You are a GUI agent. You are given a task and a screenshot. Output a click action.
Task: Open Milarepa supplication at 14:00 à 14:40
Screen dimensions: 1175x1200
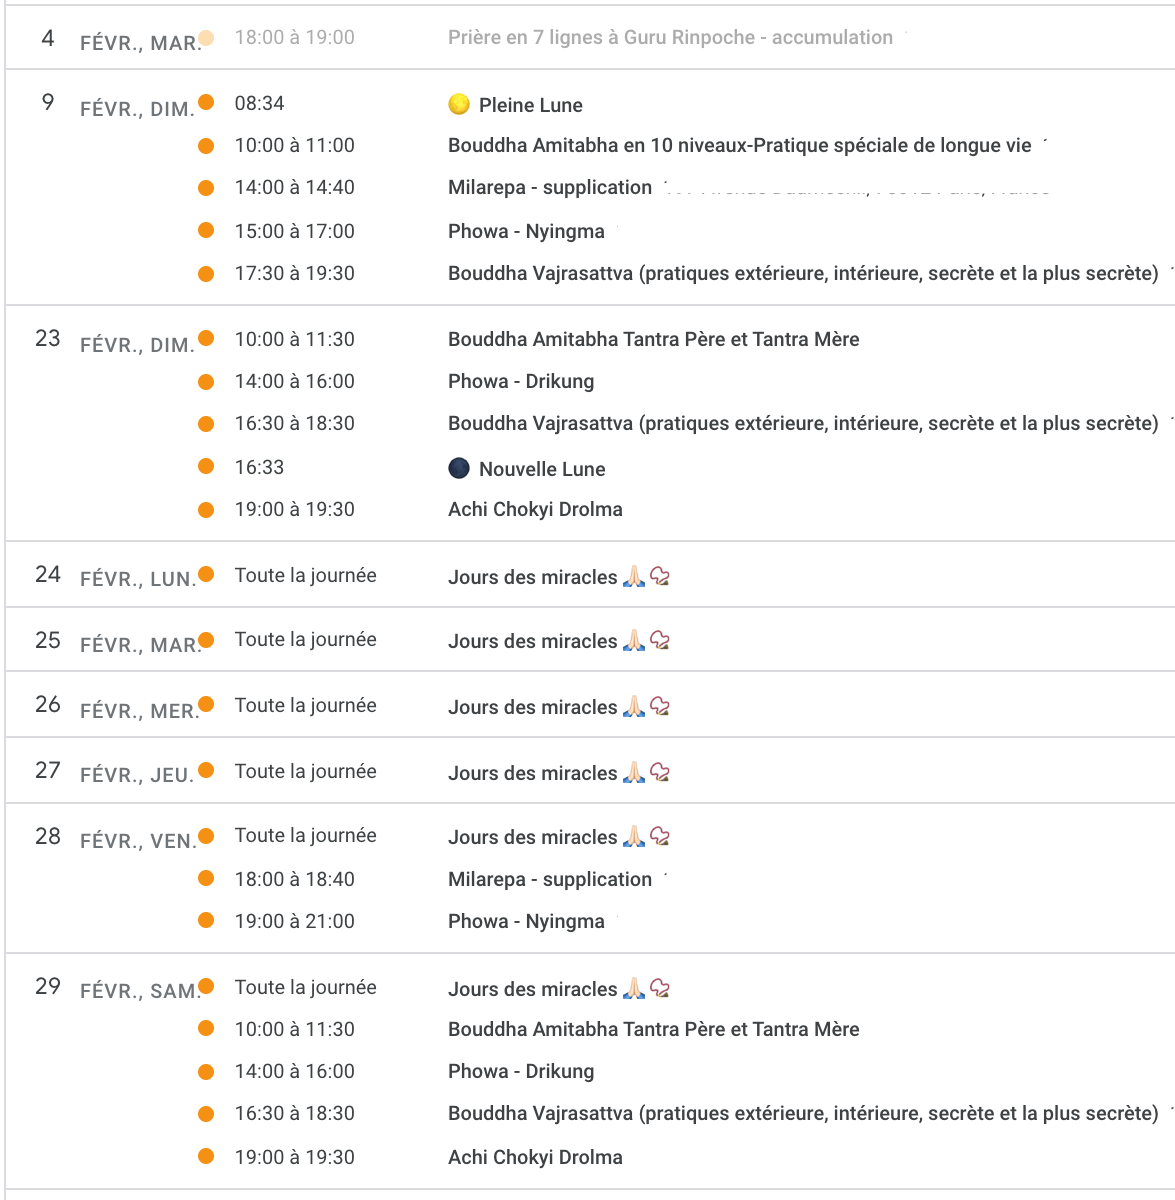549,188
